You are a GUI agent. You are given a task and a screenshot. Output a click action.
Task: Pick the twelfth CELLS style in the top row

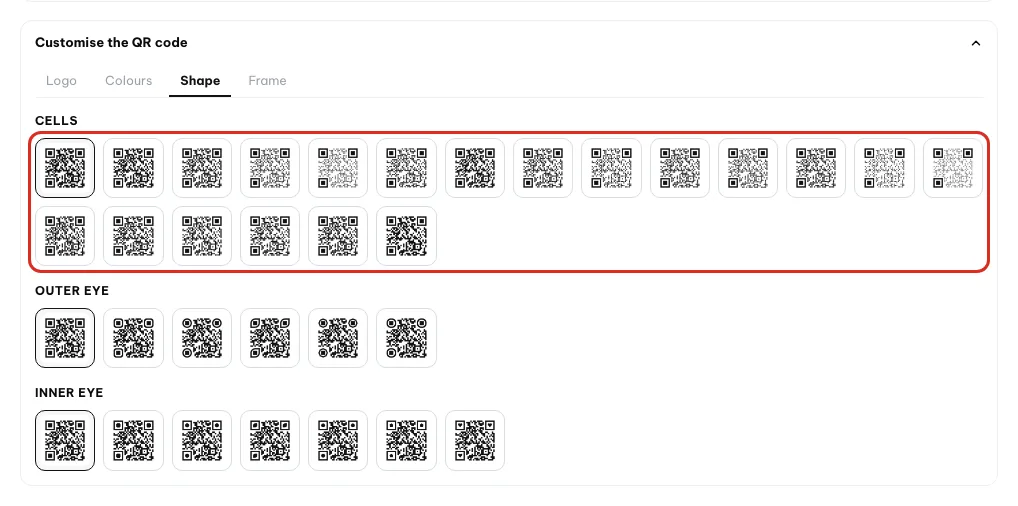(816, 168)
